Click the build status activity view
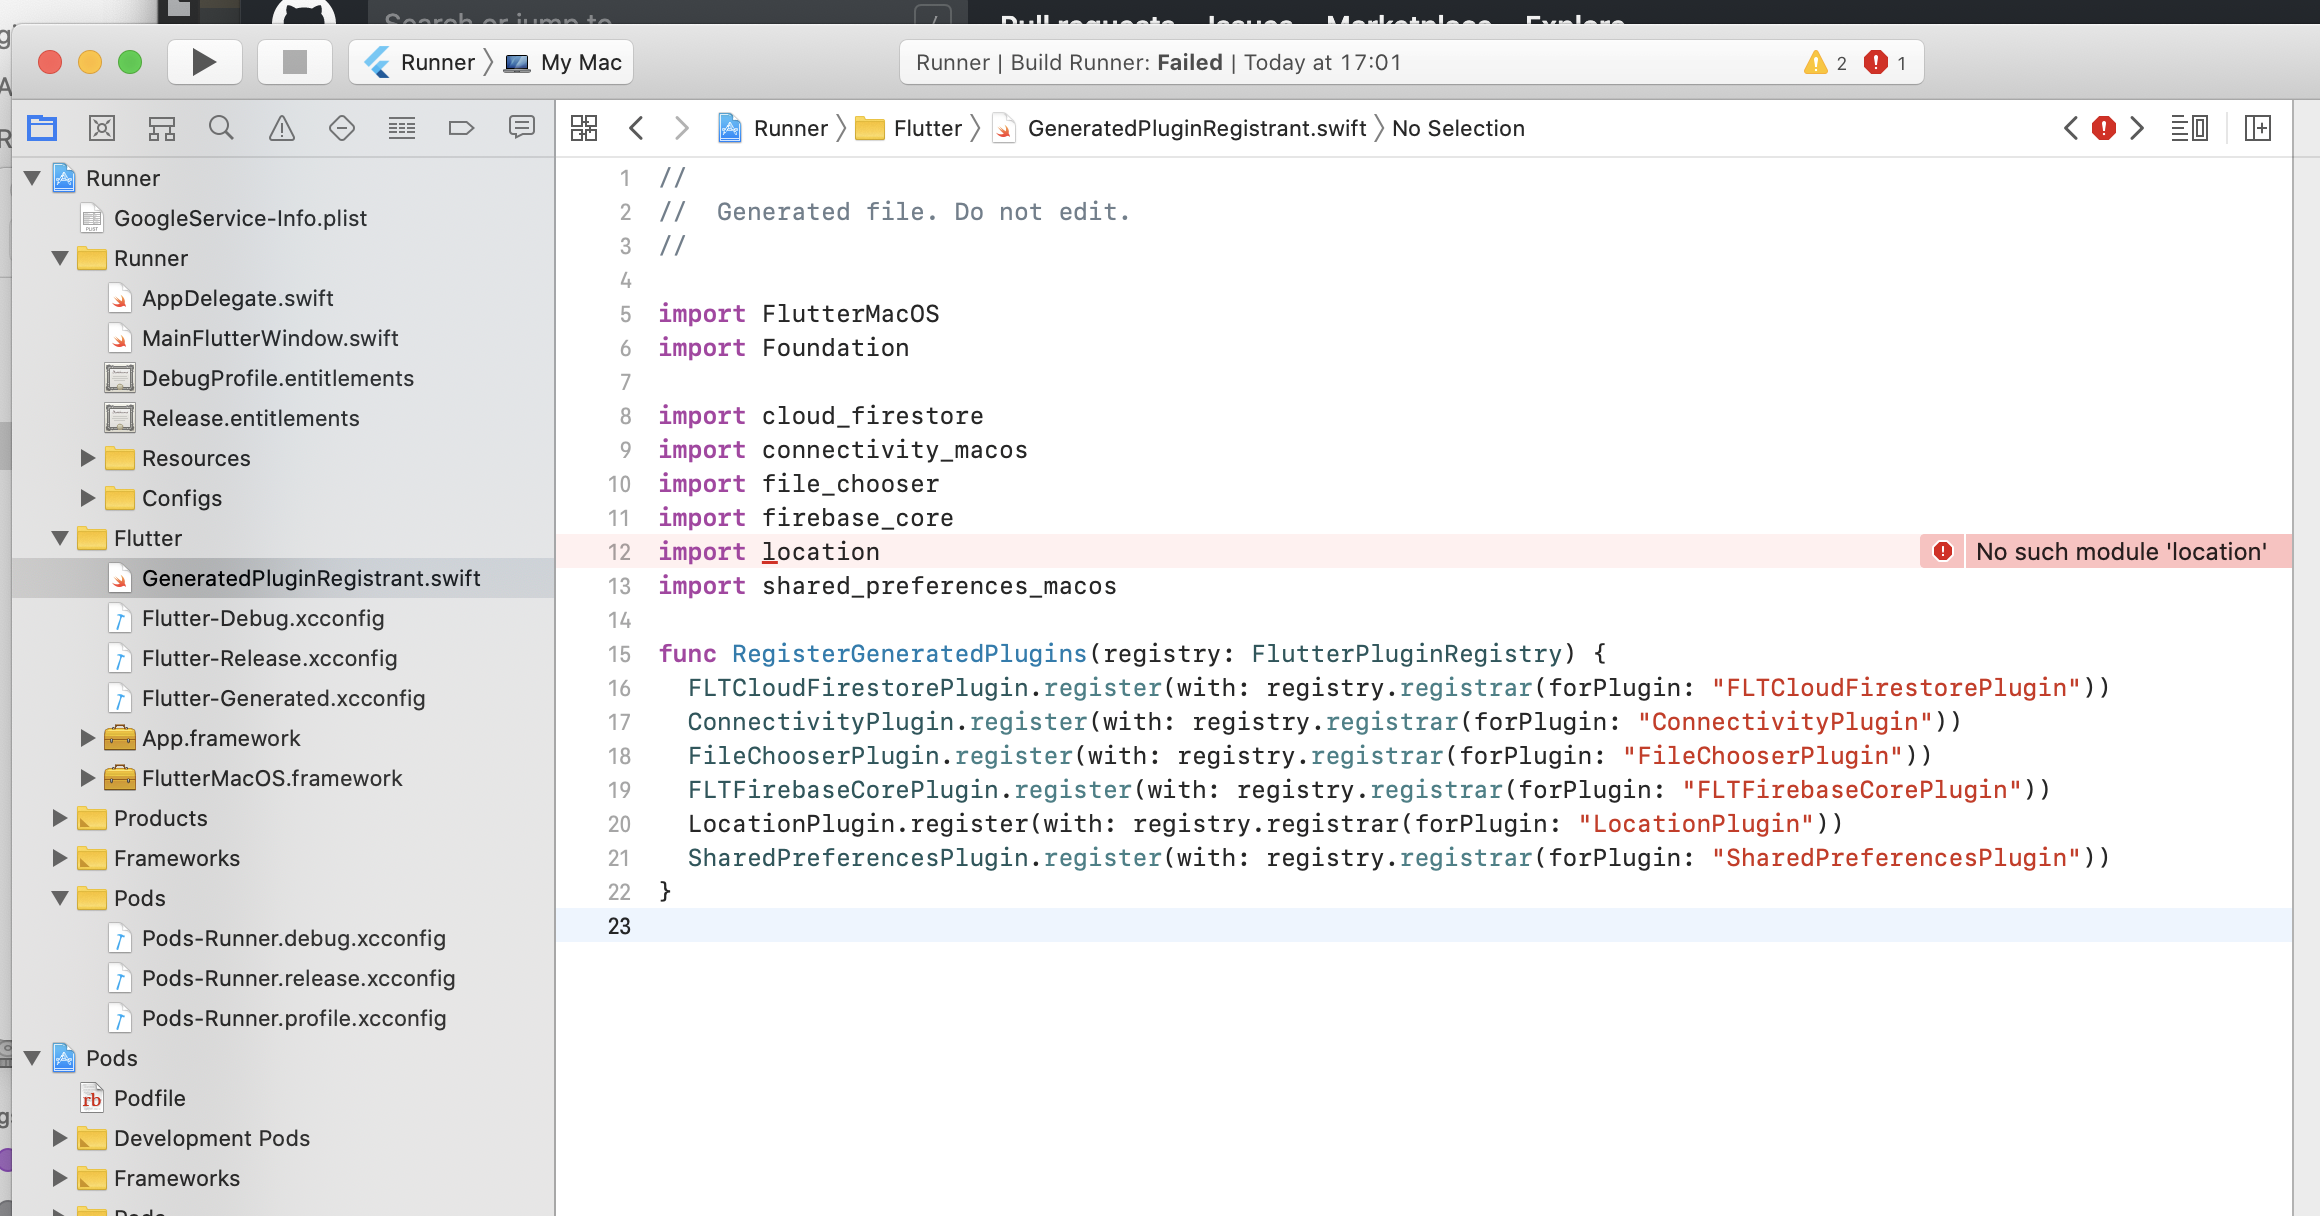 point(1411,62)
